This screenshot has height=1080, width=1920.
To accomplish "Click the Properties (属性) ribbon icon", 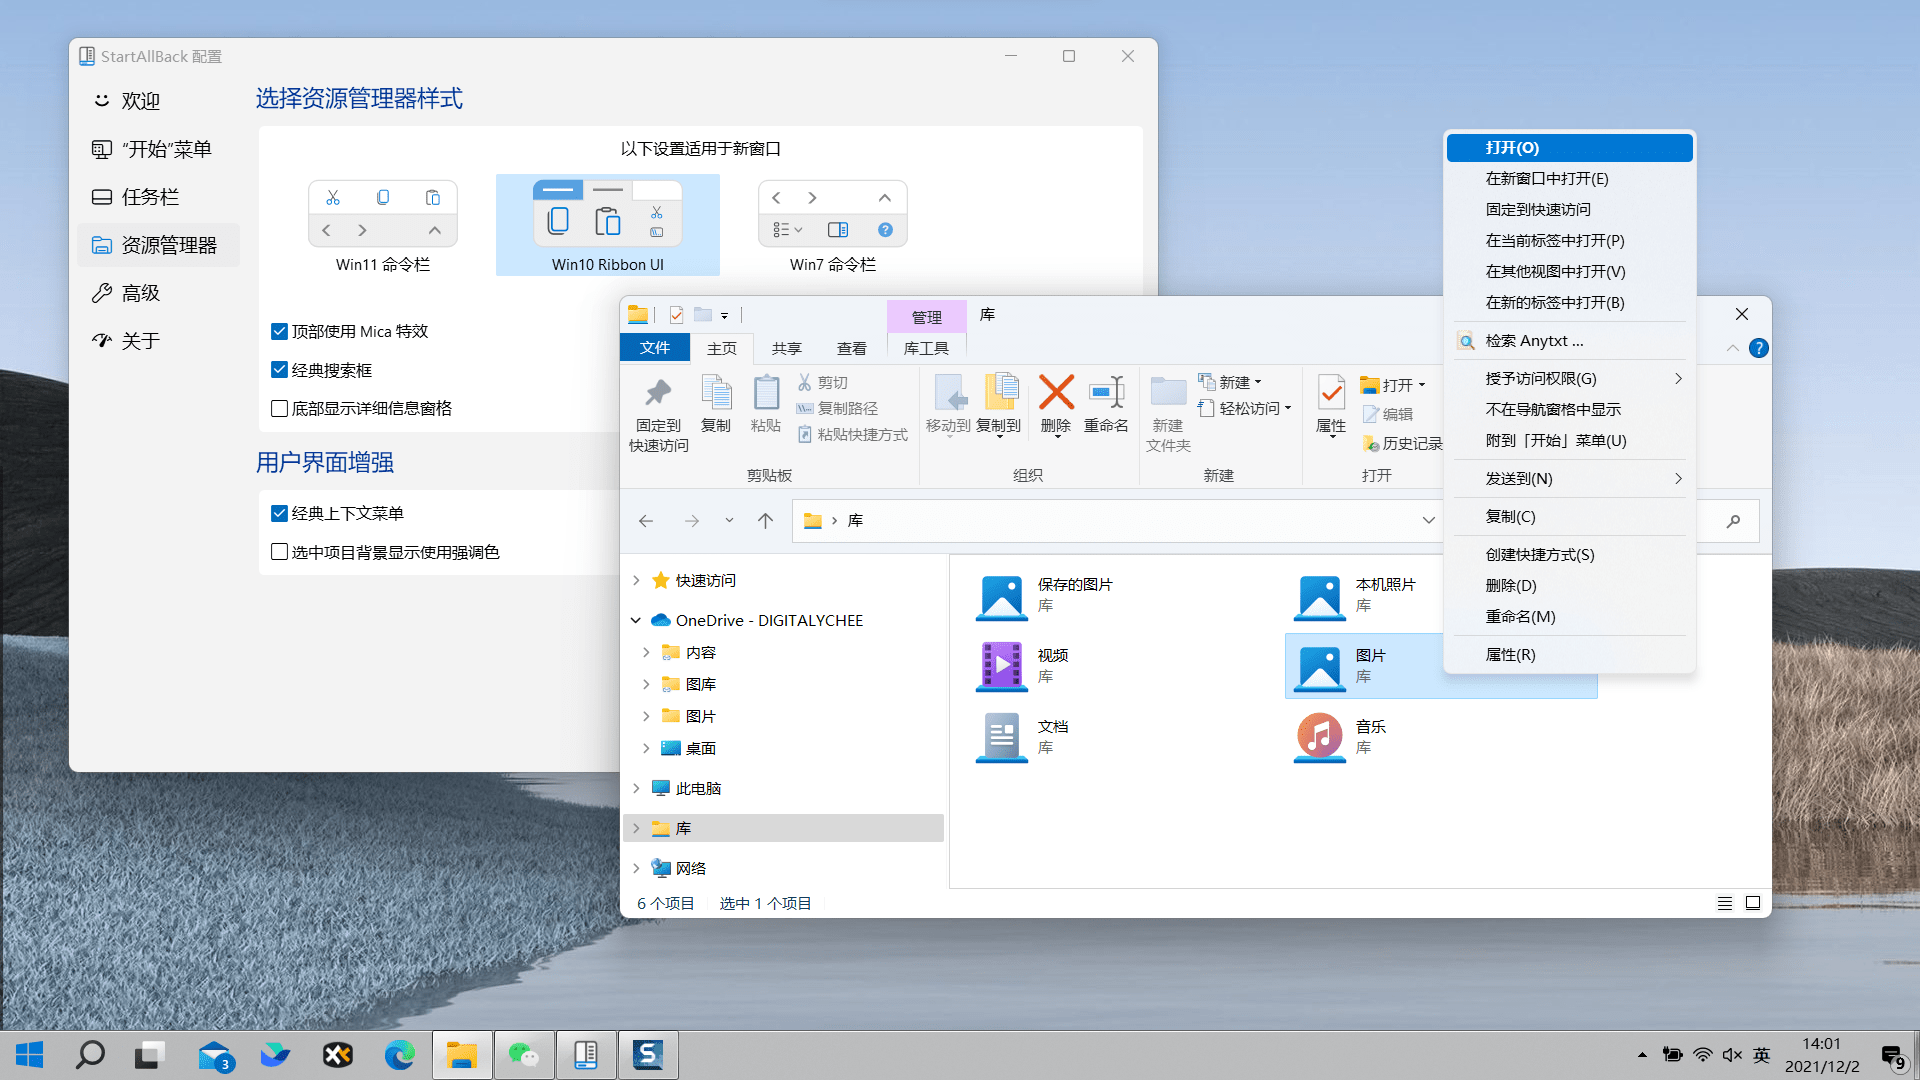I will 1331,394.
